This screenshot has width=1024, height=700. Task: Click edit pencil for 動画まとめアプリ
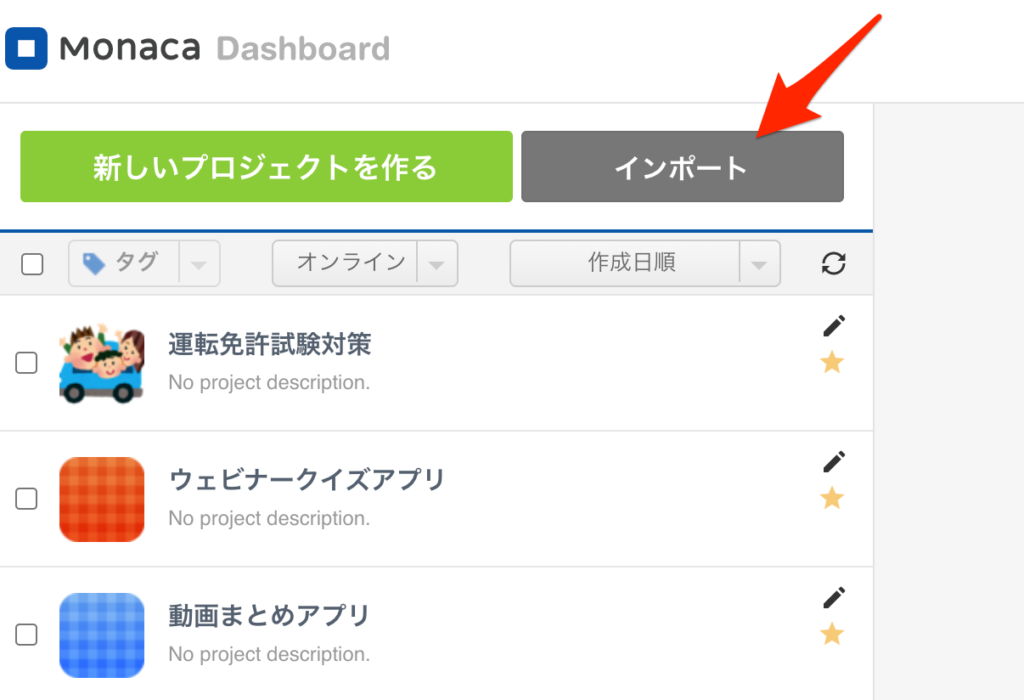pyautogui.click(x=834, y=598)
